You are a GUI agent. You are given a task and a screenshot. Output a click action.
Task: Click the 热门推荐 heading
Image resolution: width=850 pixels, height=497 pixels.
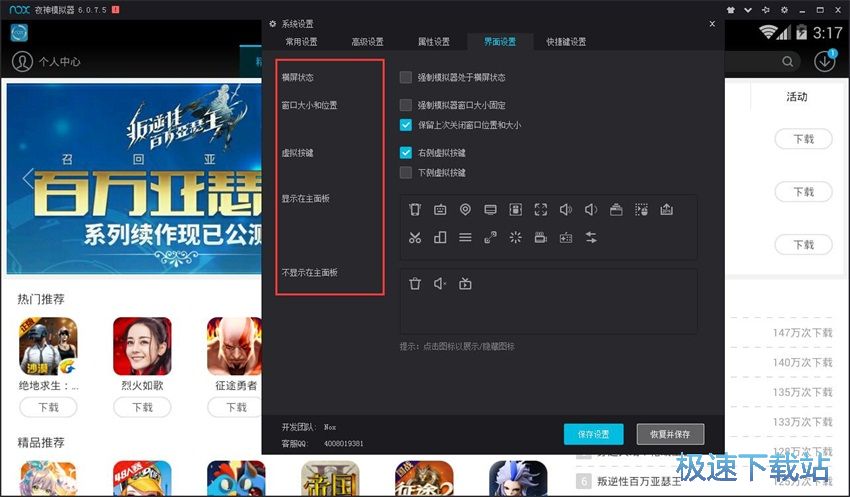41,299
